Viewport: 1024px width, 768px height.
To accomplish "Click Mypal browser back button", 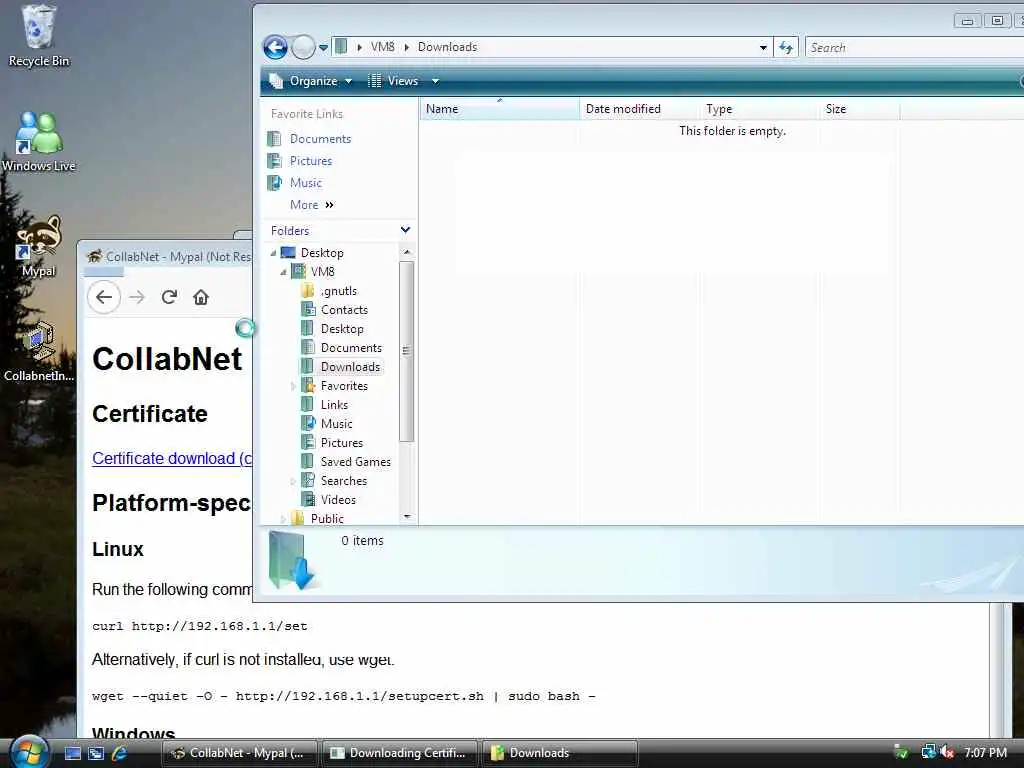I will (x=104, y=297).
